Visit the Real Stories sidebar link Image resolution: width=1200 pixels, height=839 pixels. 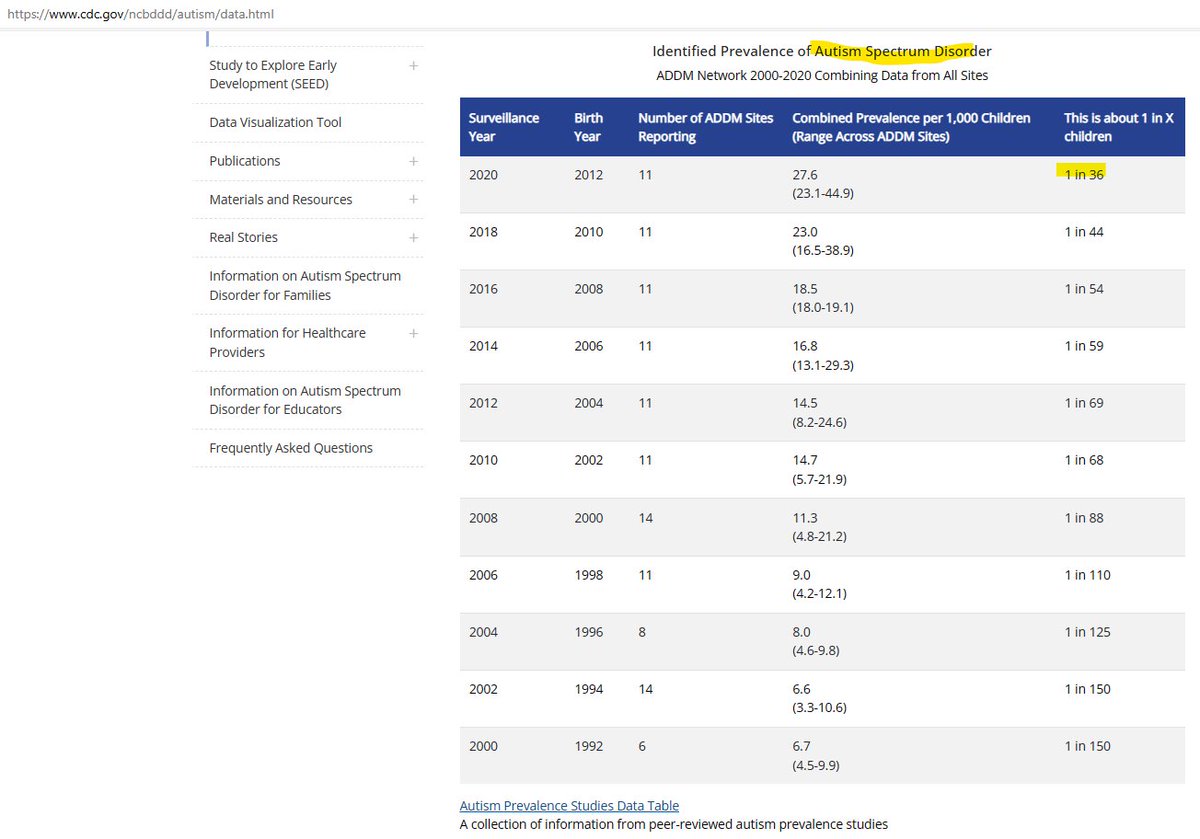click(x=243, y=238)
